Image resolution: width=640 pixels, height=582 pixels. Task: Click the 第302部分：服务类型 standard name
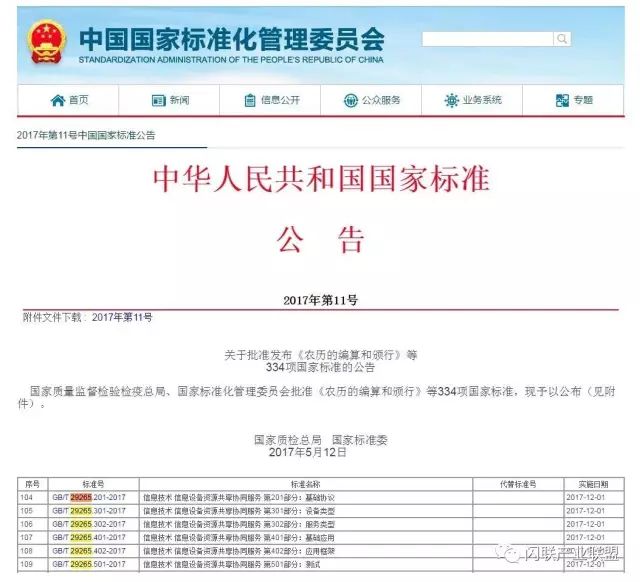(x=299, y=524)
